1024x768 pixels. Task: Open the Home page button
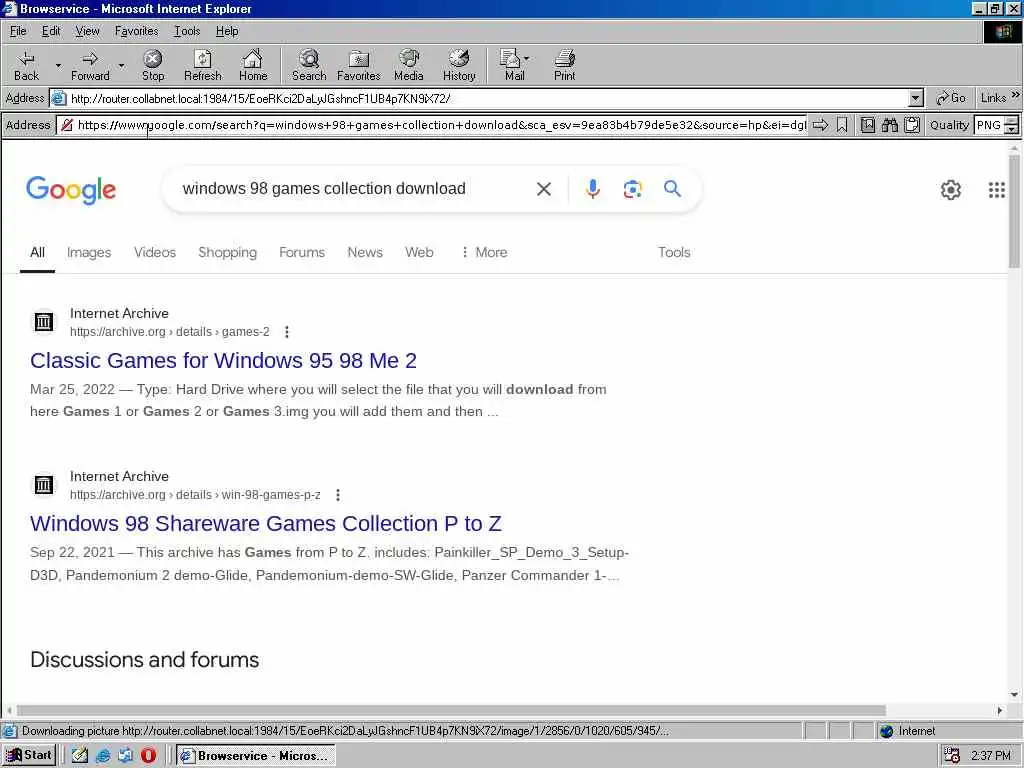click(x=253, y=66)
